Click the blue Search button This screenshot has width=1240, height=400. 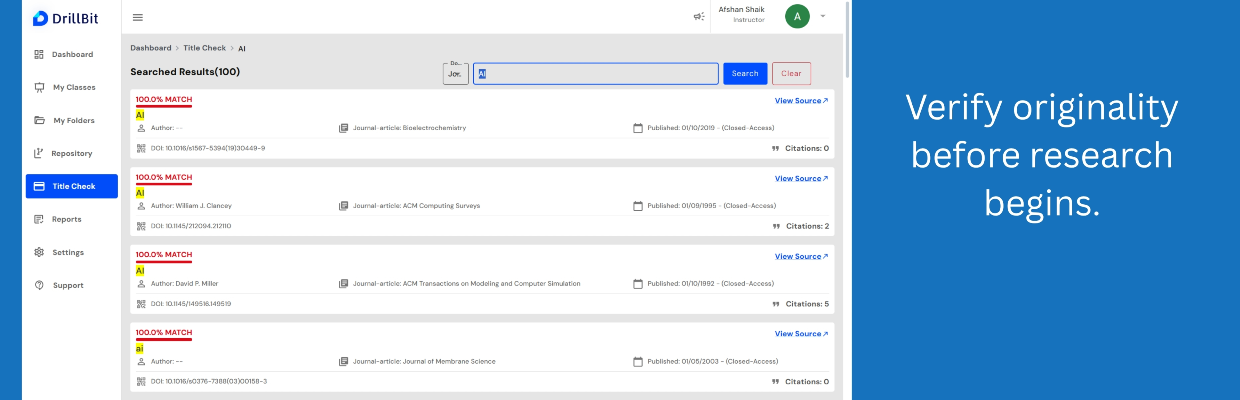(x=745, y=73)
